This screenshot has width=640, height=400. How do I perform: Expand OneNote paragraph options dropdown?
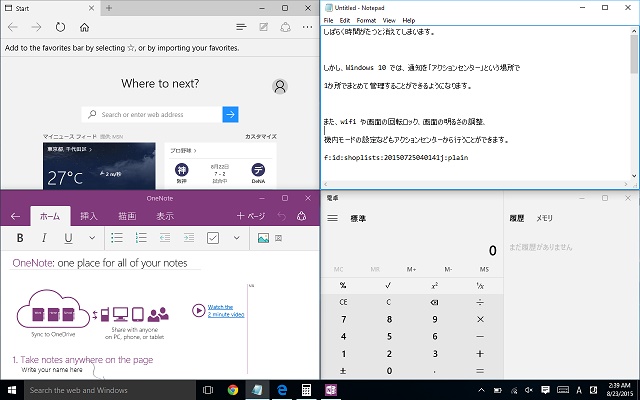coord(236,238)
